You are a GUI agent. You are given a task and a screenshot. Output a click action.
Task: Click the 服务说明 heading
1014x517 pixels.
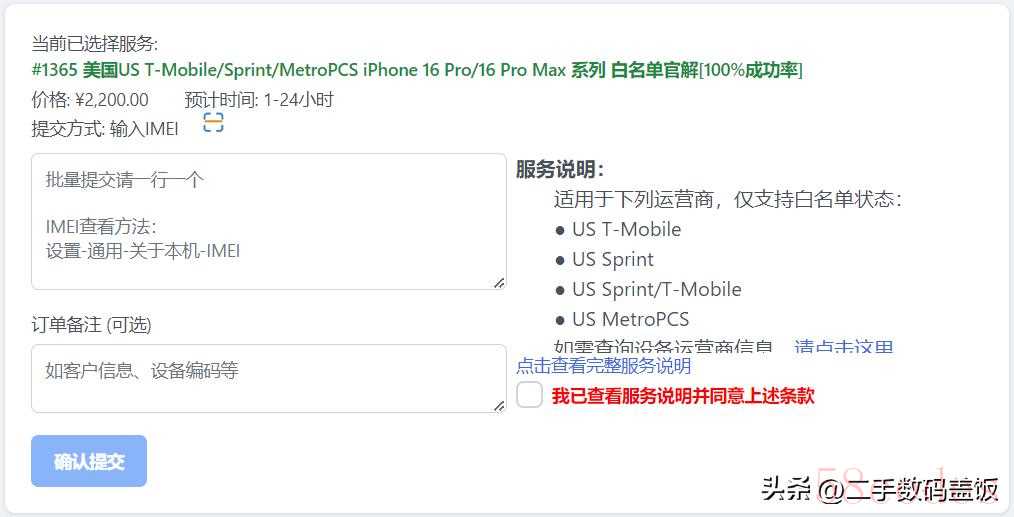[x=560, y=170]
